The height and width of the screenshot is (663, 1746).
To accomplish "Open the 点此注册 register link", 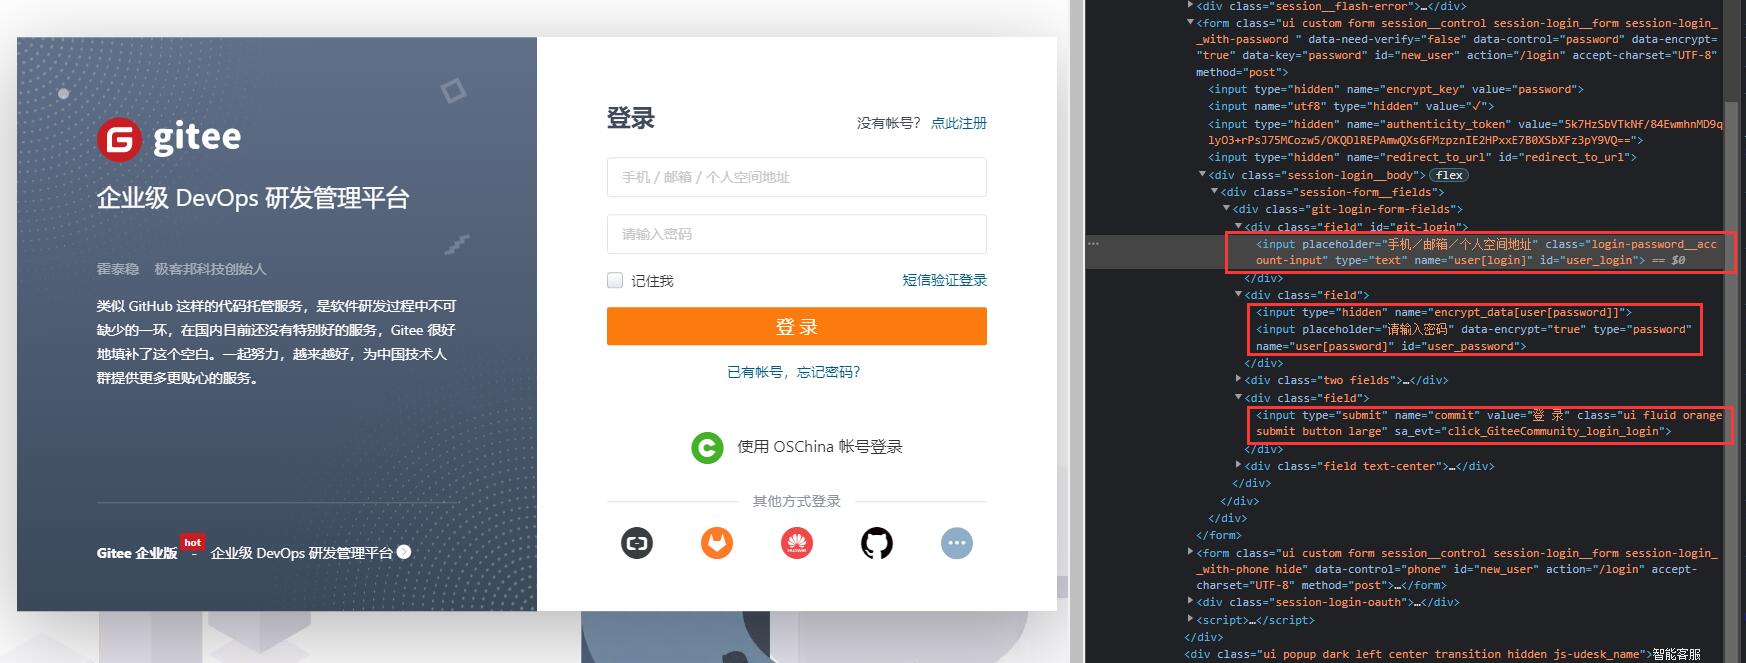I will [958, 123].
